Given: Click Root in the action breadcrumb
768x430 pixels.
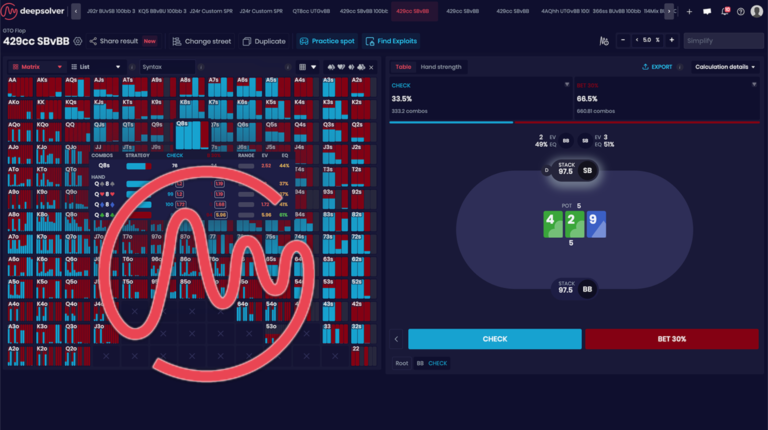Looking at the screenshot, I should pos(402,363).
